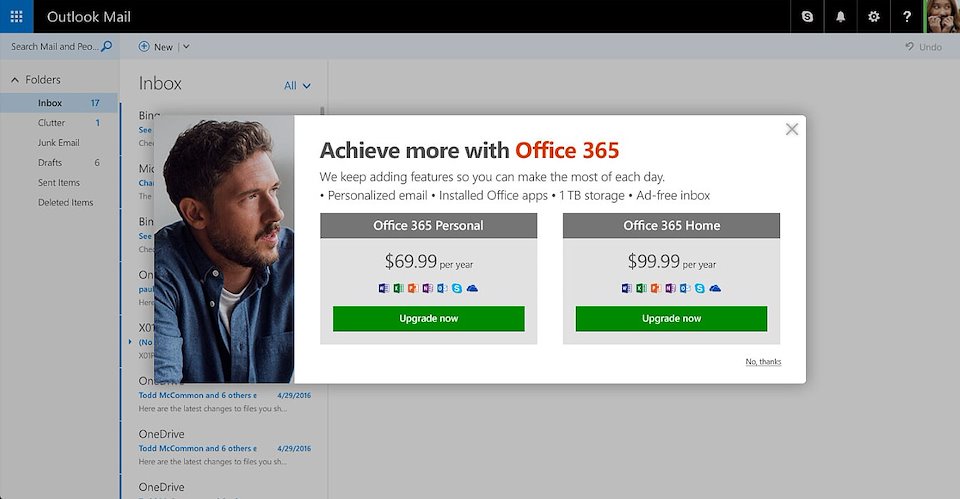Open the app launcher grid icon

[x=16, y=16]
